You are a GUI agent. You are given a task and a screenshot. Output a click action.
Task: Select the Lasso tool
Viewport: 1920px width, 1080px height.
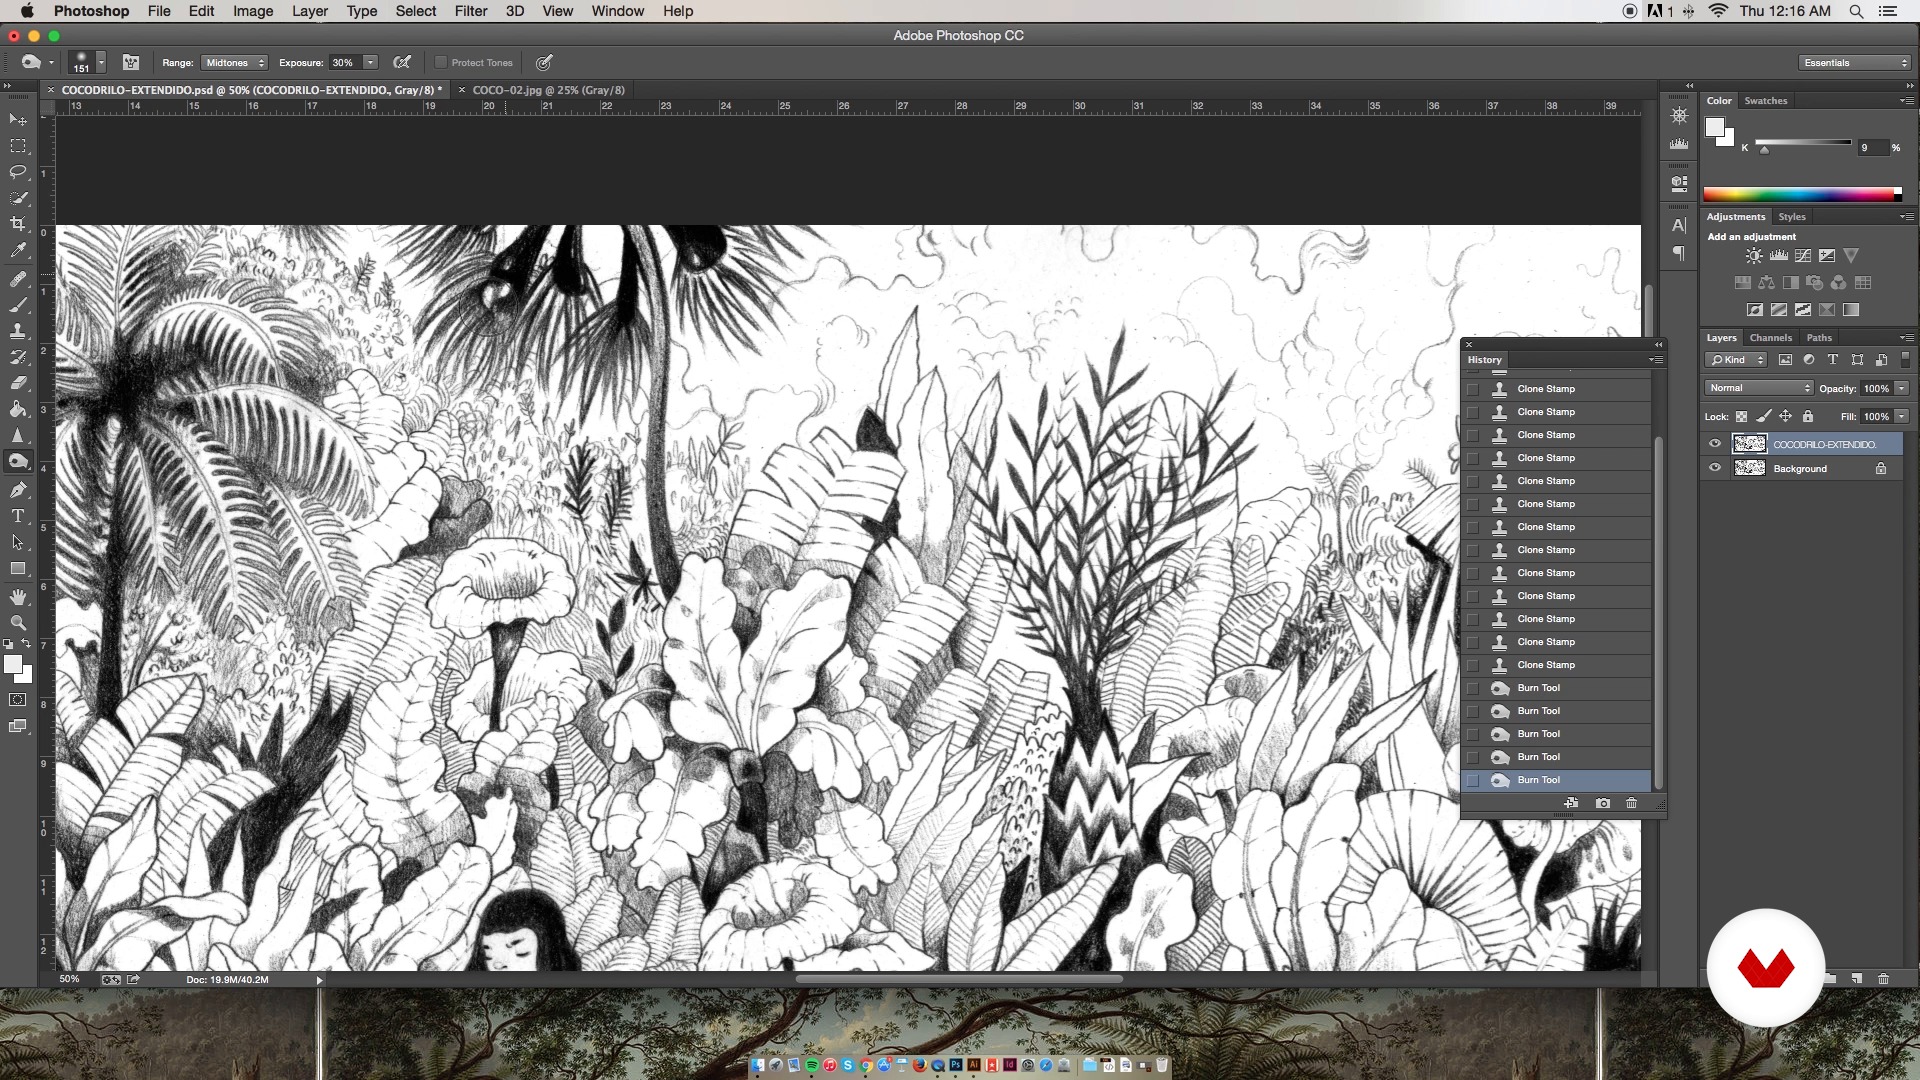(18, 172)
